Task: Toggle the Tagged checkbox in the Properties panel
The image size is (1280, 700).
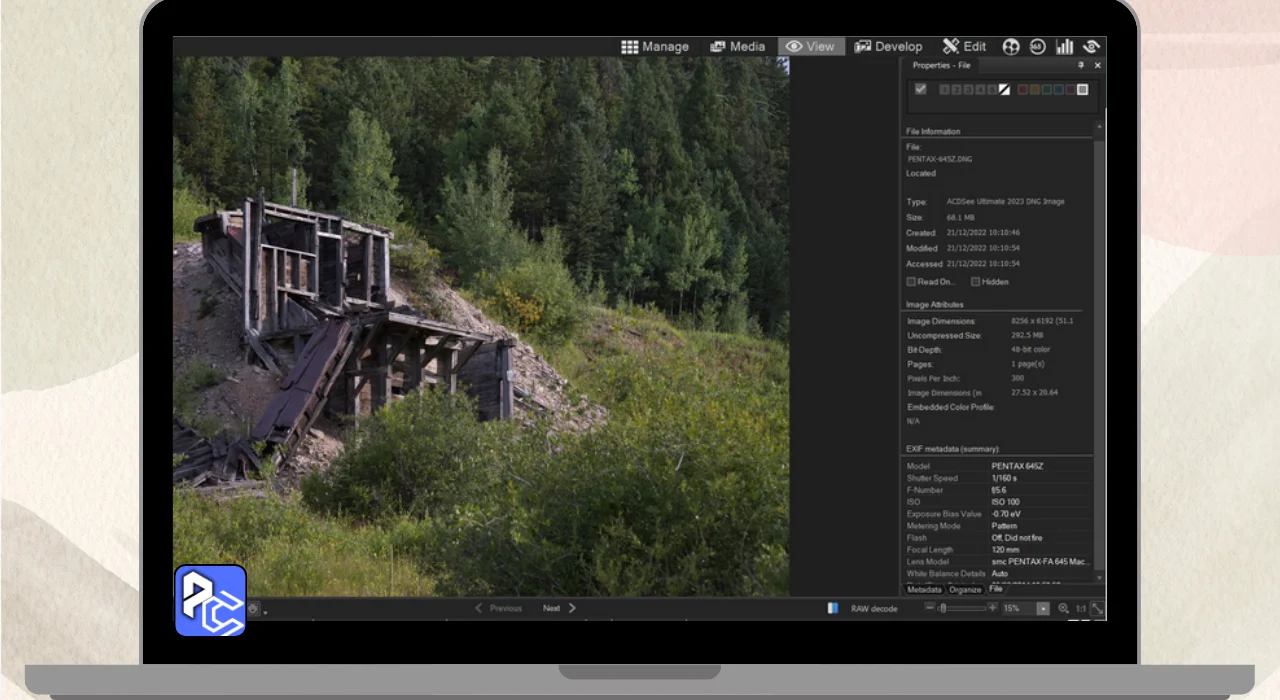Action: (x=921, y=89)
